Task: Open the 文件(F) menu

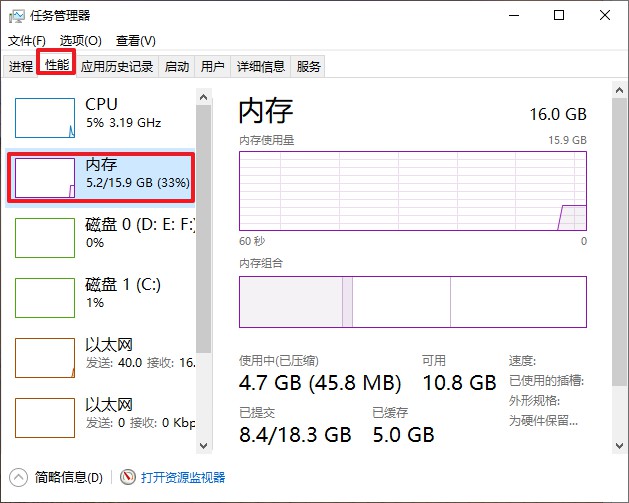Action: 27,41
